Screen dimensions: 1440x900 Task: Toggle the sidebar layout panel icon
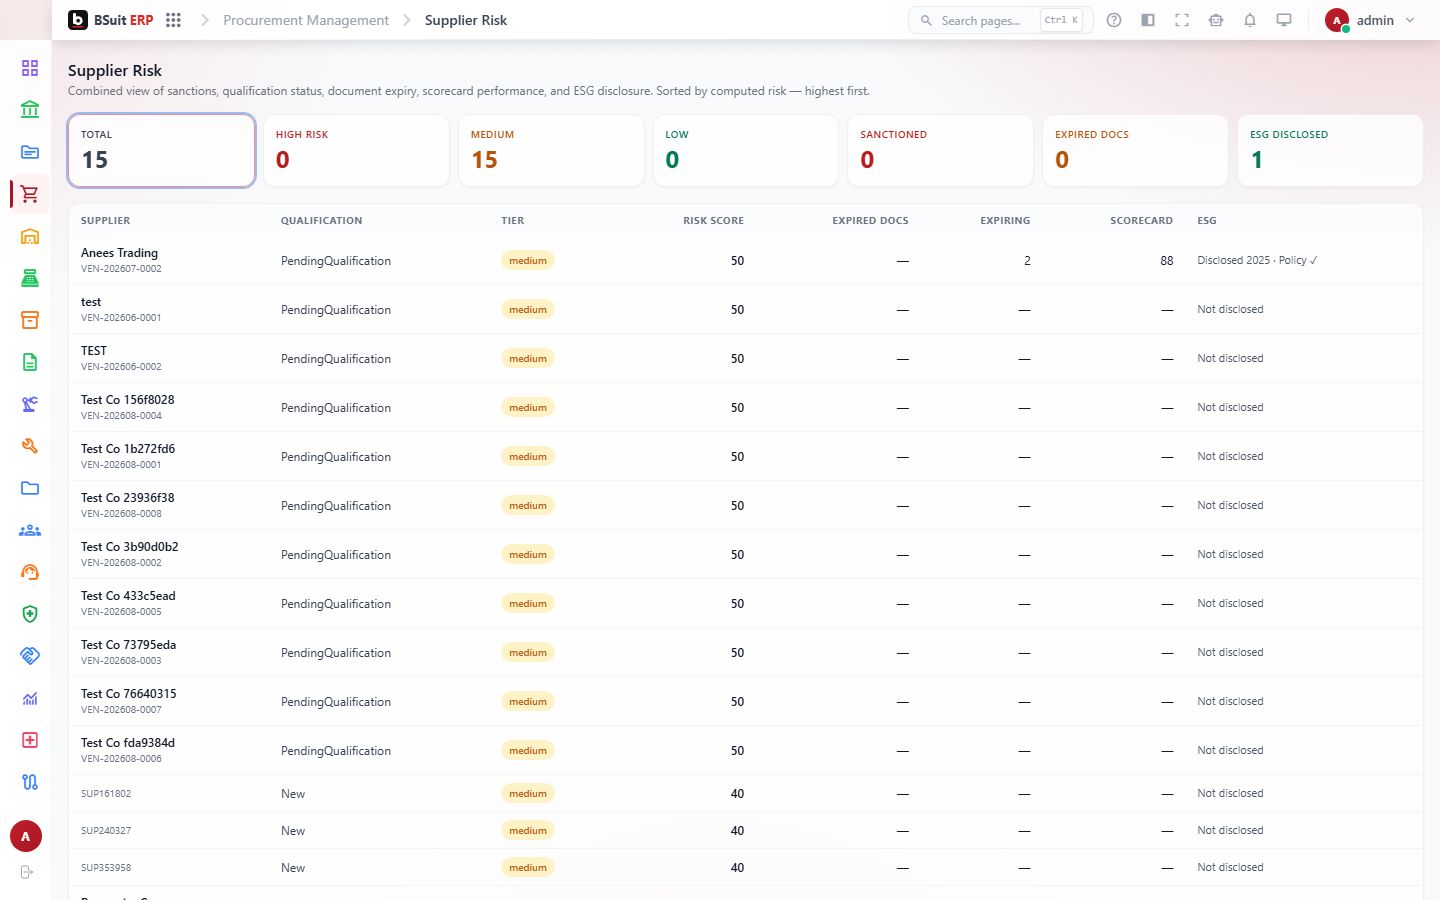(x=1148, y=20)
